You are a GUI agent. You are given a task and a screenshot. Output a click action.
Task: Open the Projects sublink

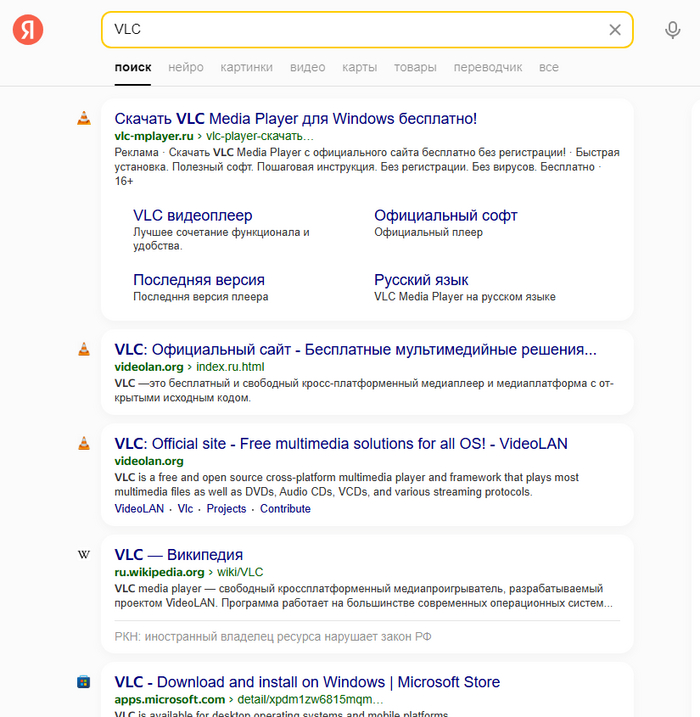226,509
